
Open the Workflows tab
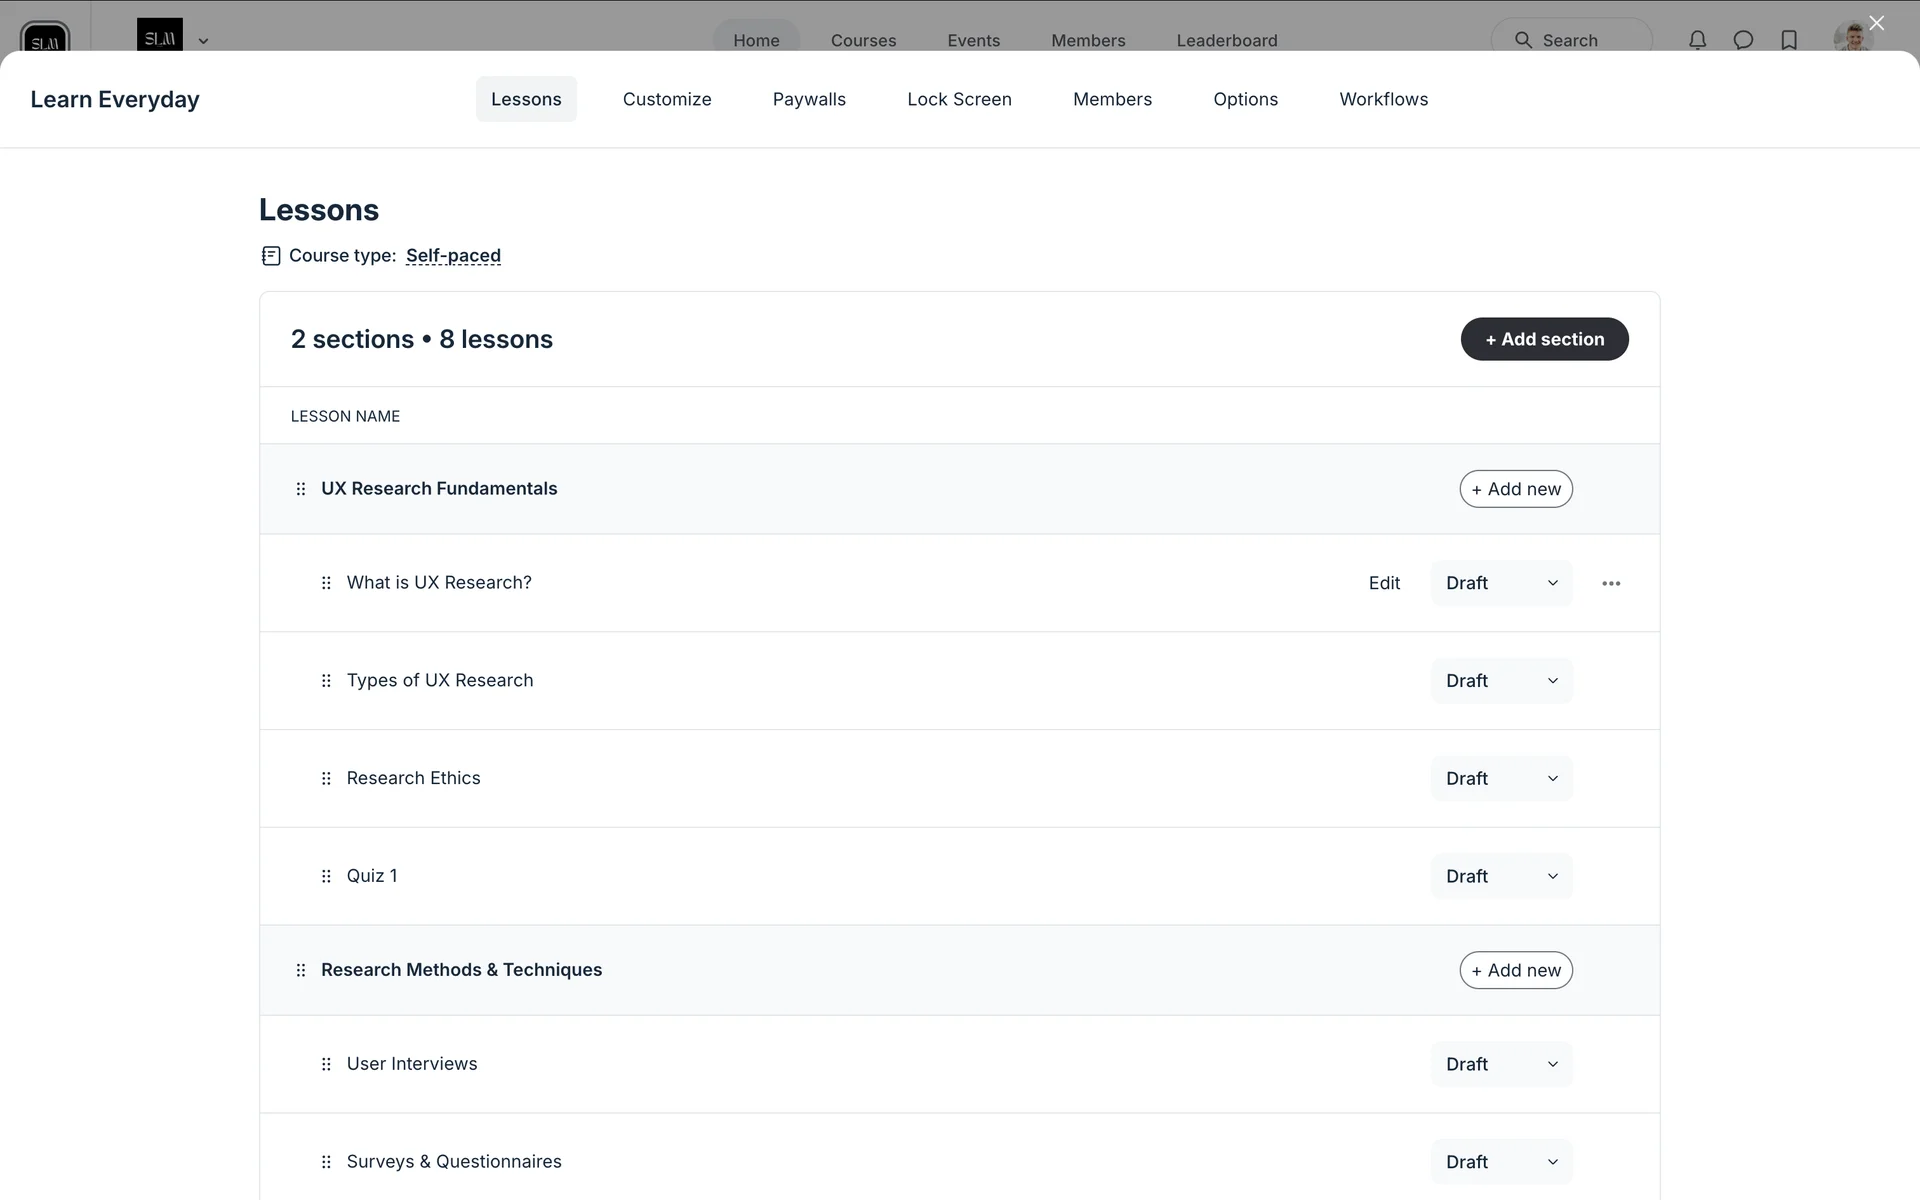pyautogui.click(x=1383, y=99)
